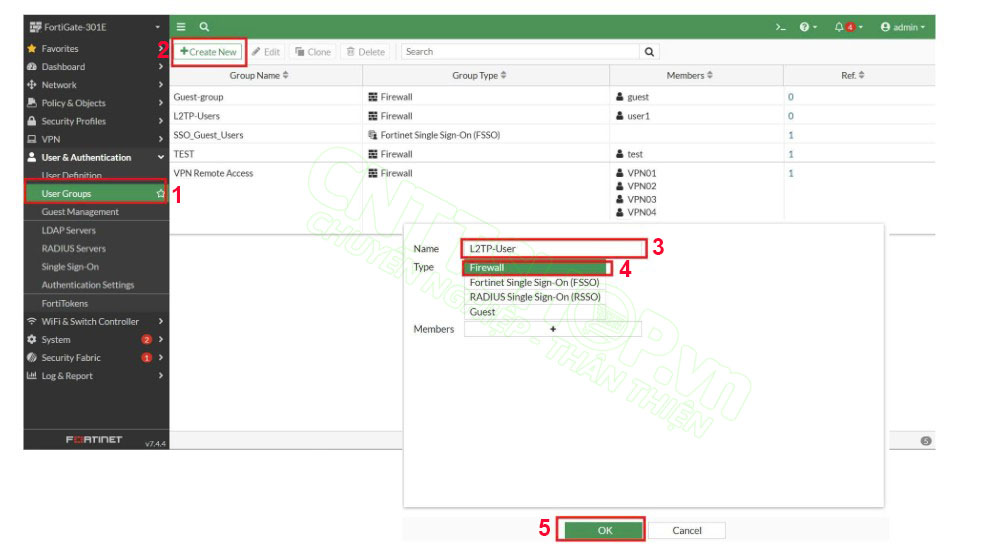The image size is (991, 552).
Task: Sort by Members column
Action: point(690,75)
